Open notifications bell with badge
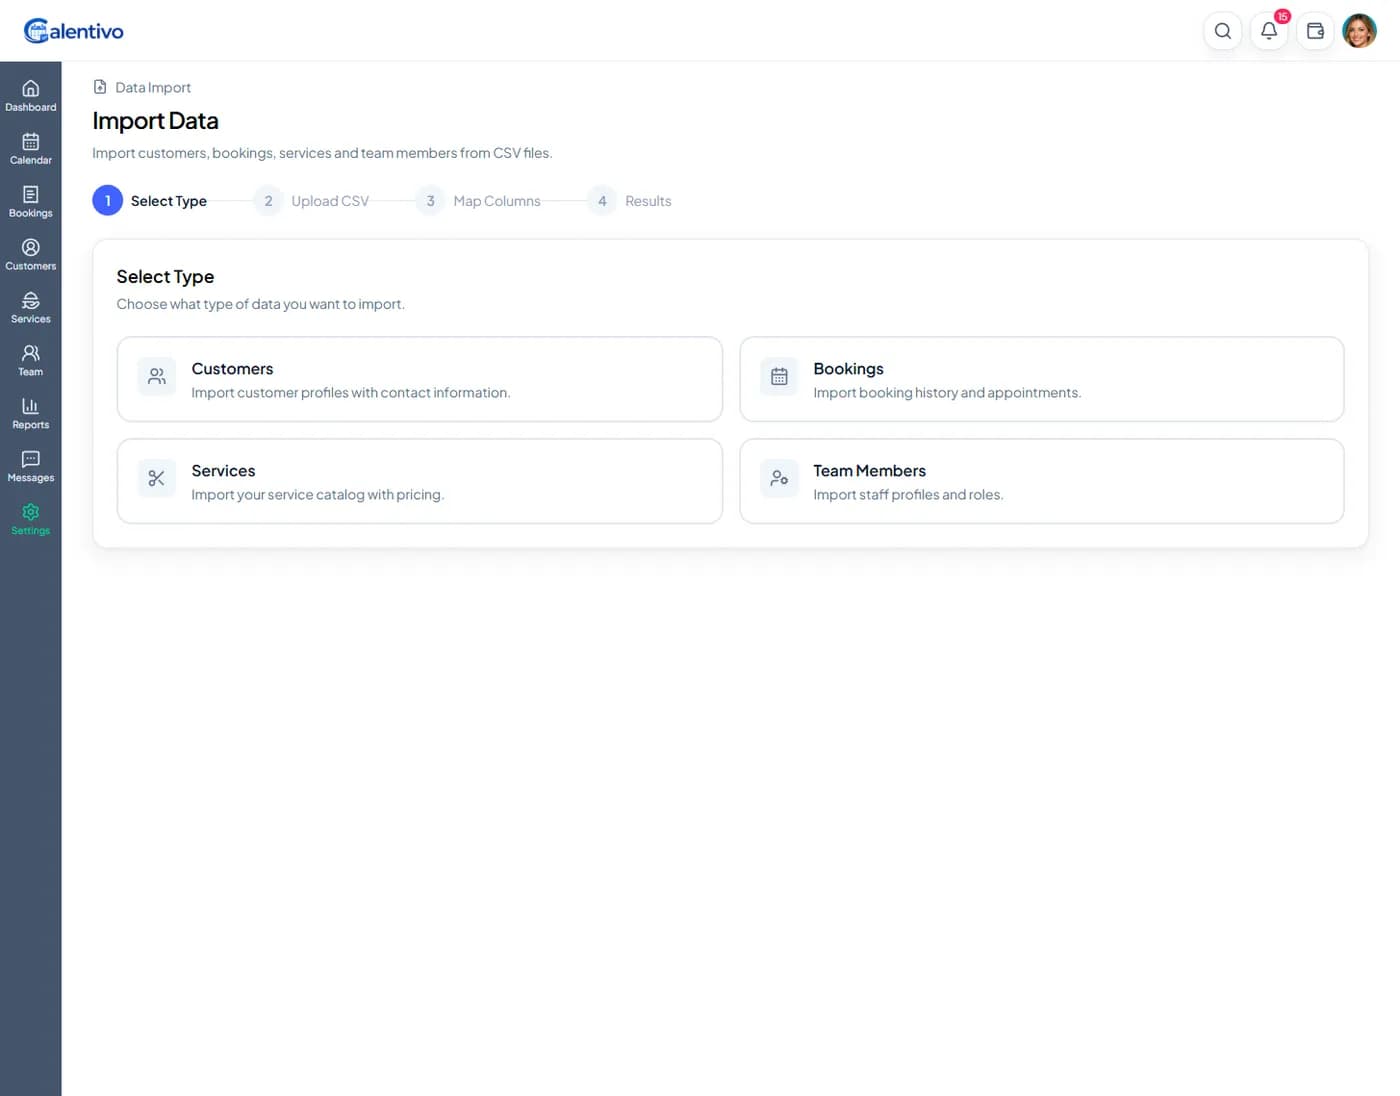Viewport: 1400px width, 1096px height. click(x=1269, y=31)
